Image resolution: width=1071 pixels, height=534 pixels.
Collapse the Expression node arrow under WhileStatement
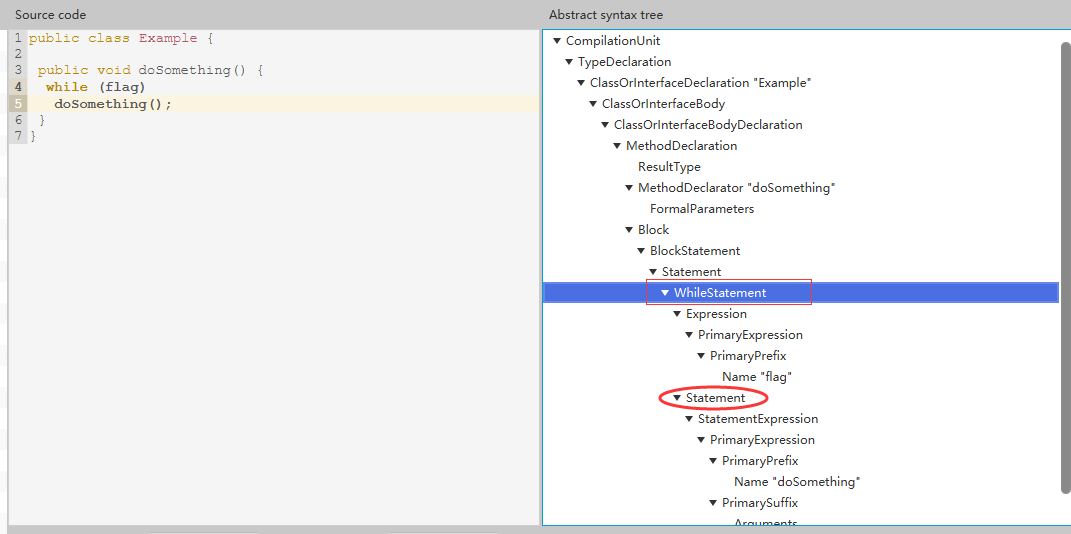tap(676, 314)
